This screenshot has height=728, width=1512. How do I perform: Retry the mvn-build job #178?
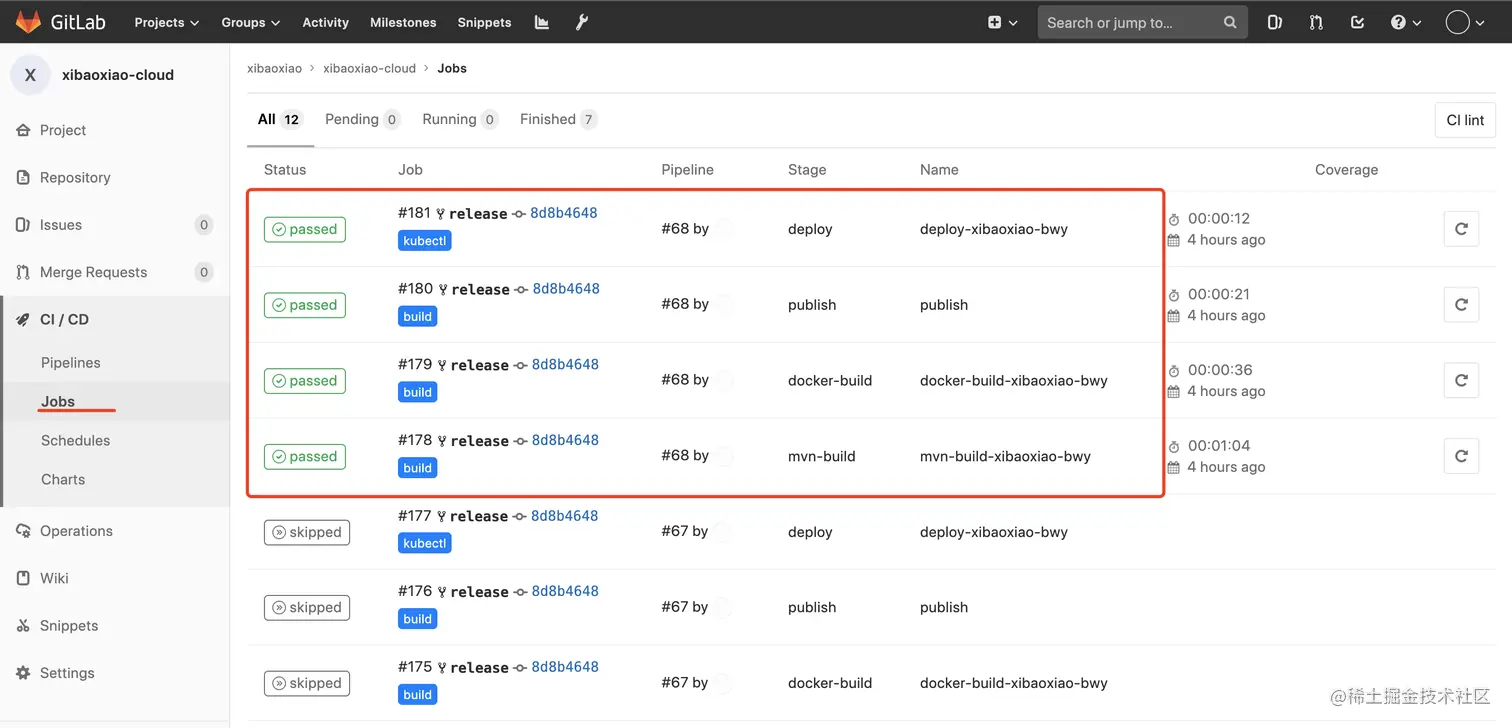[1461, 457]
